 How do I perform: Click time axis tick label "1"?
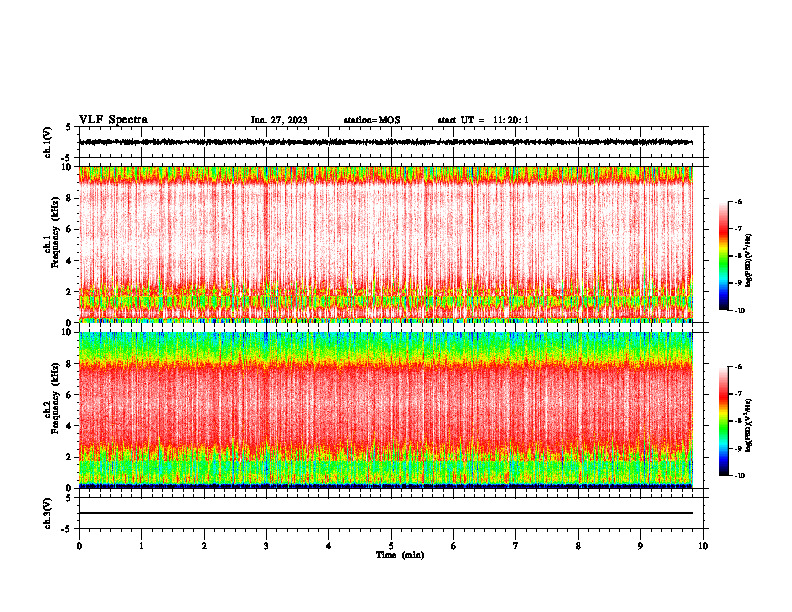141,546
